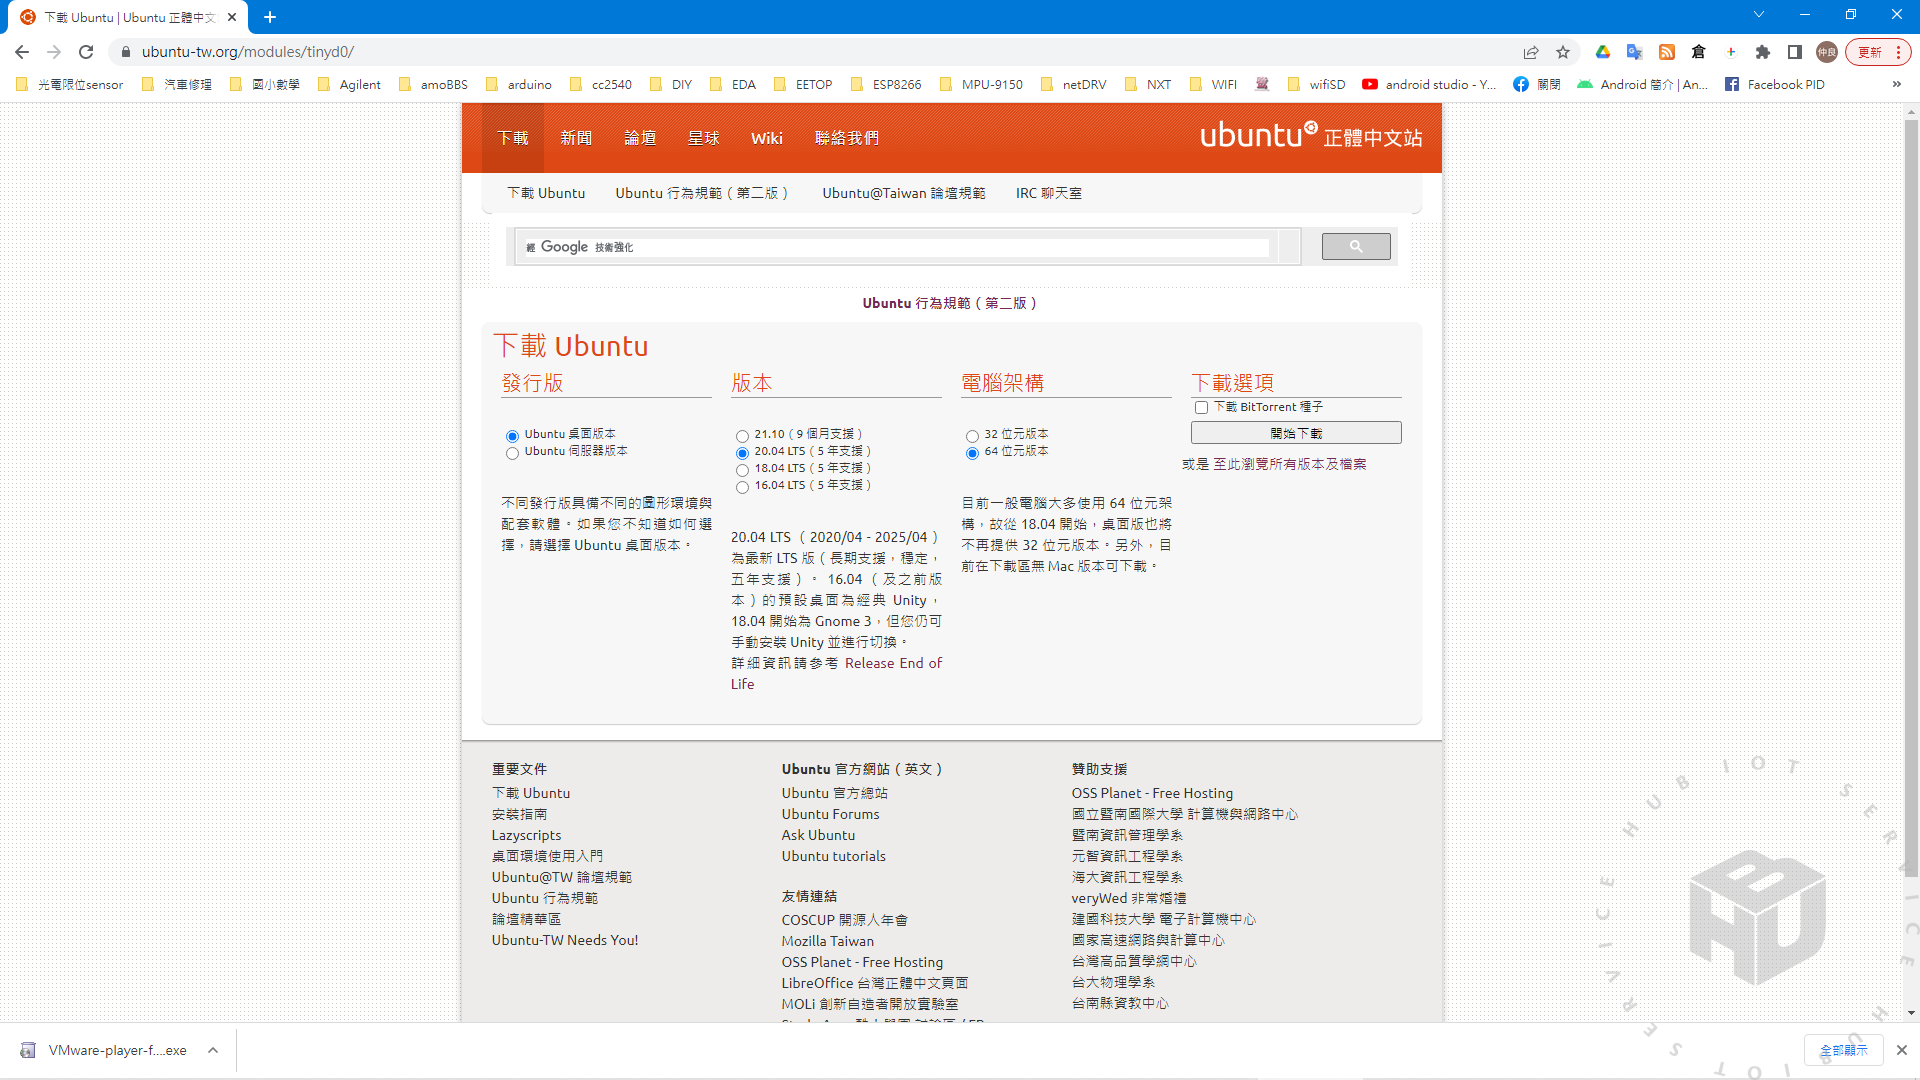Viewport: 1920px width, 1080px height.
Task: Select 64 位元版本 architecture
Action: [x=972, y=453]
